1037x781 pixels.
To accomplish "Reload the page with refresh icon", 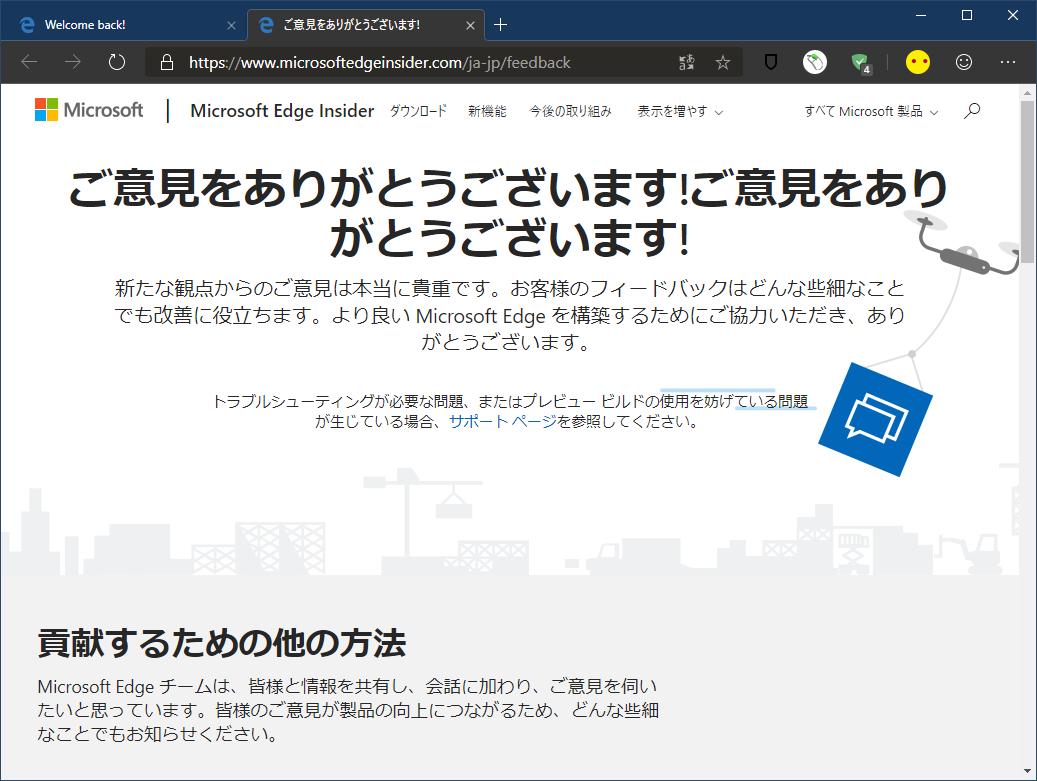I will [x=116, y=61].
